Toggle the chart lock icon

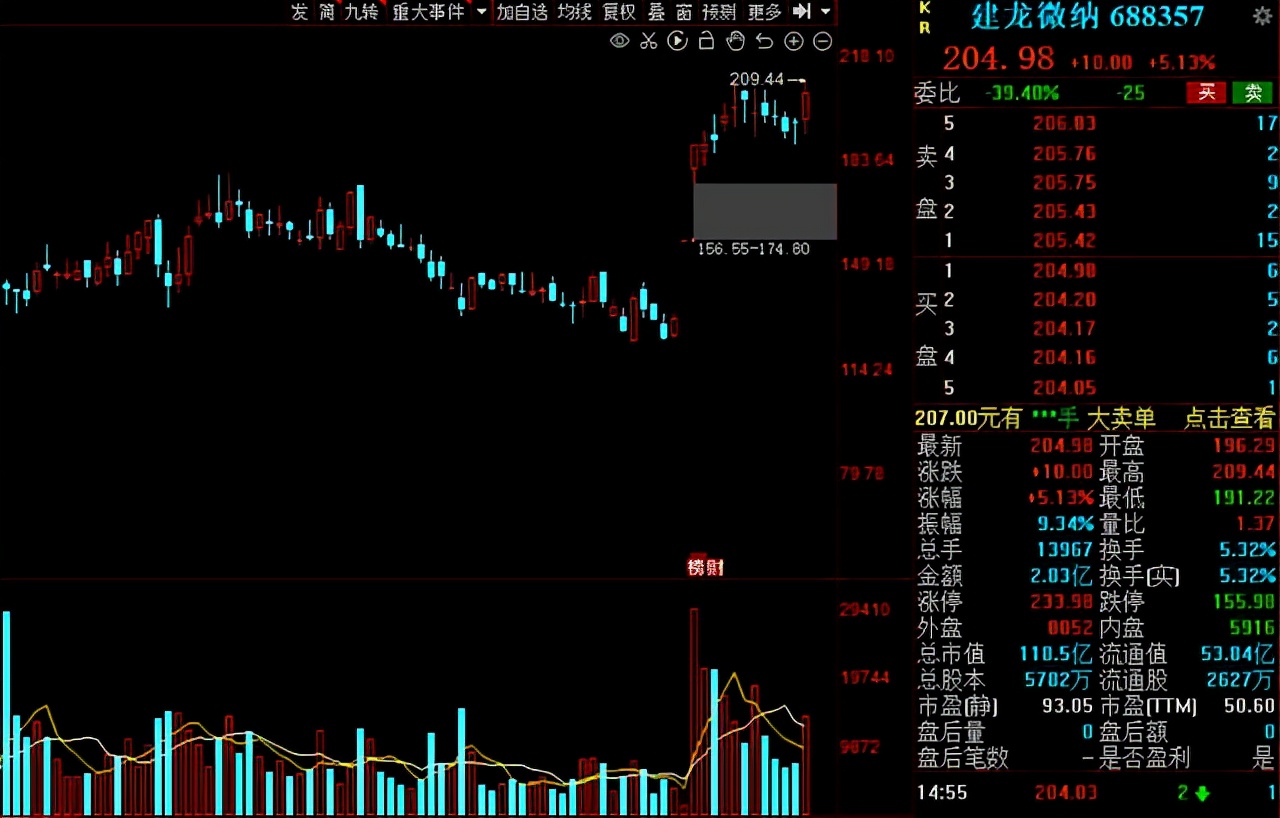(x=706, y=41)
